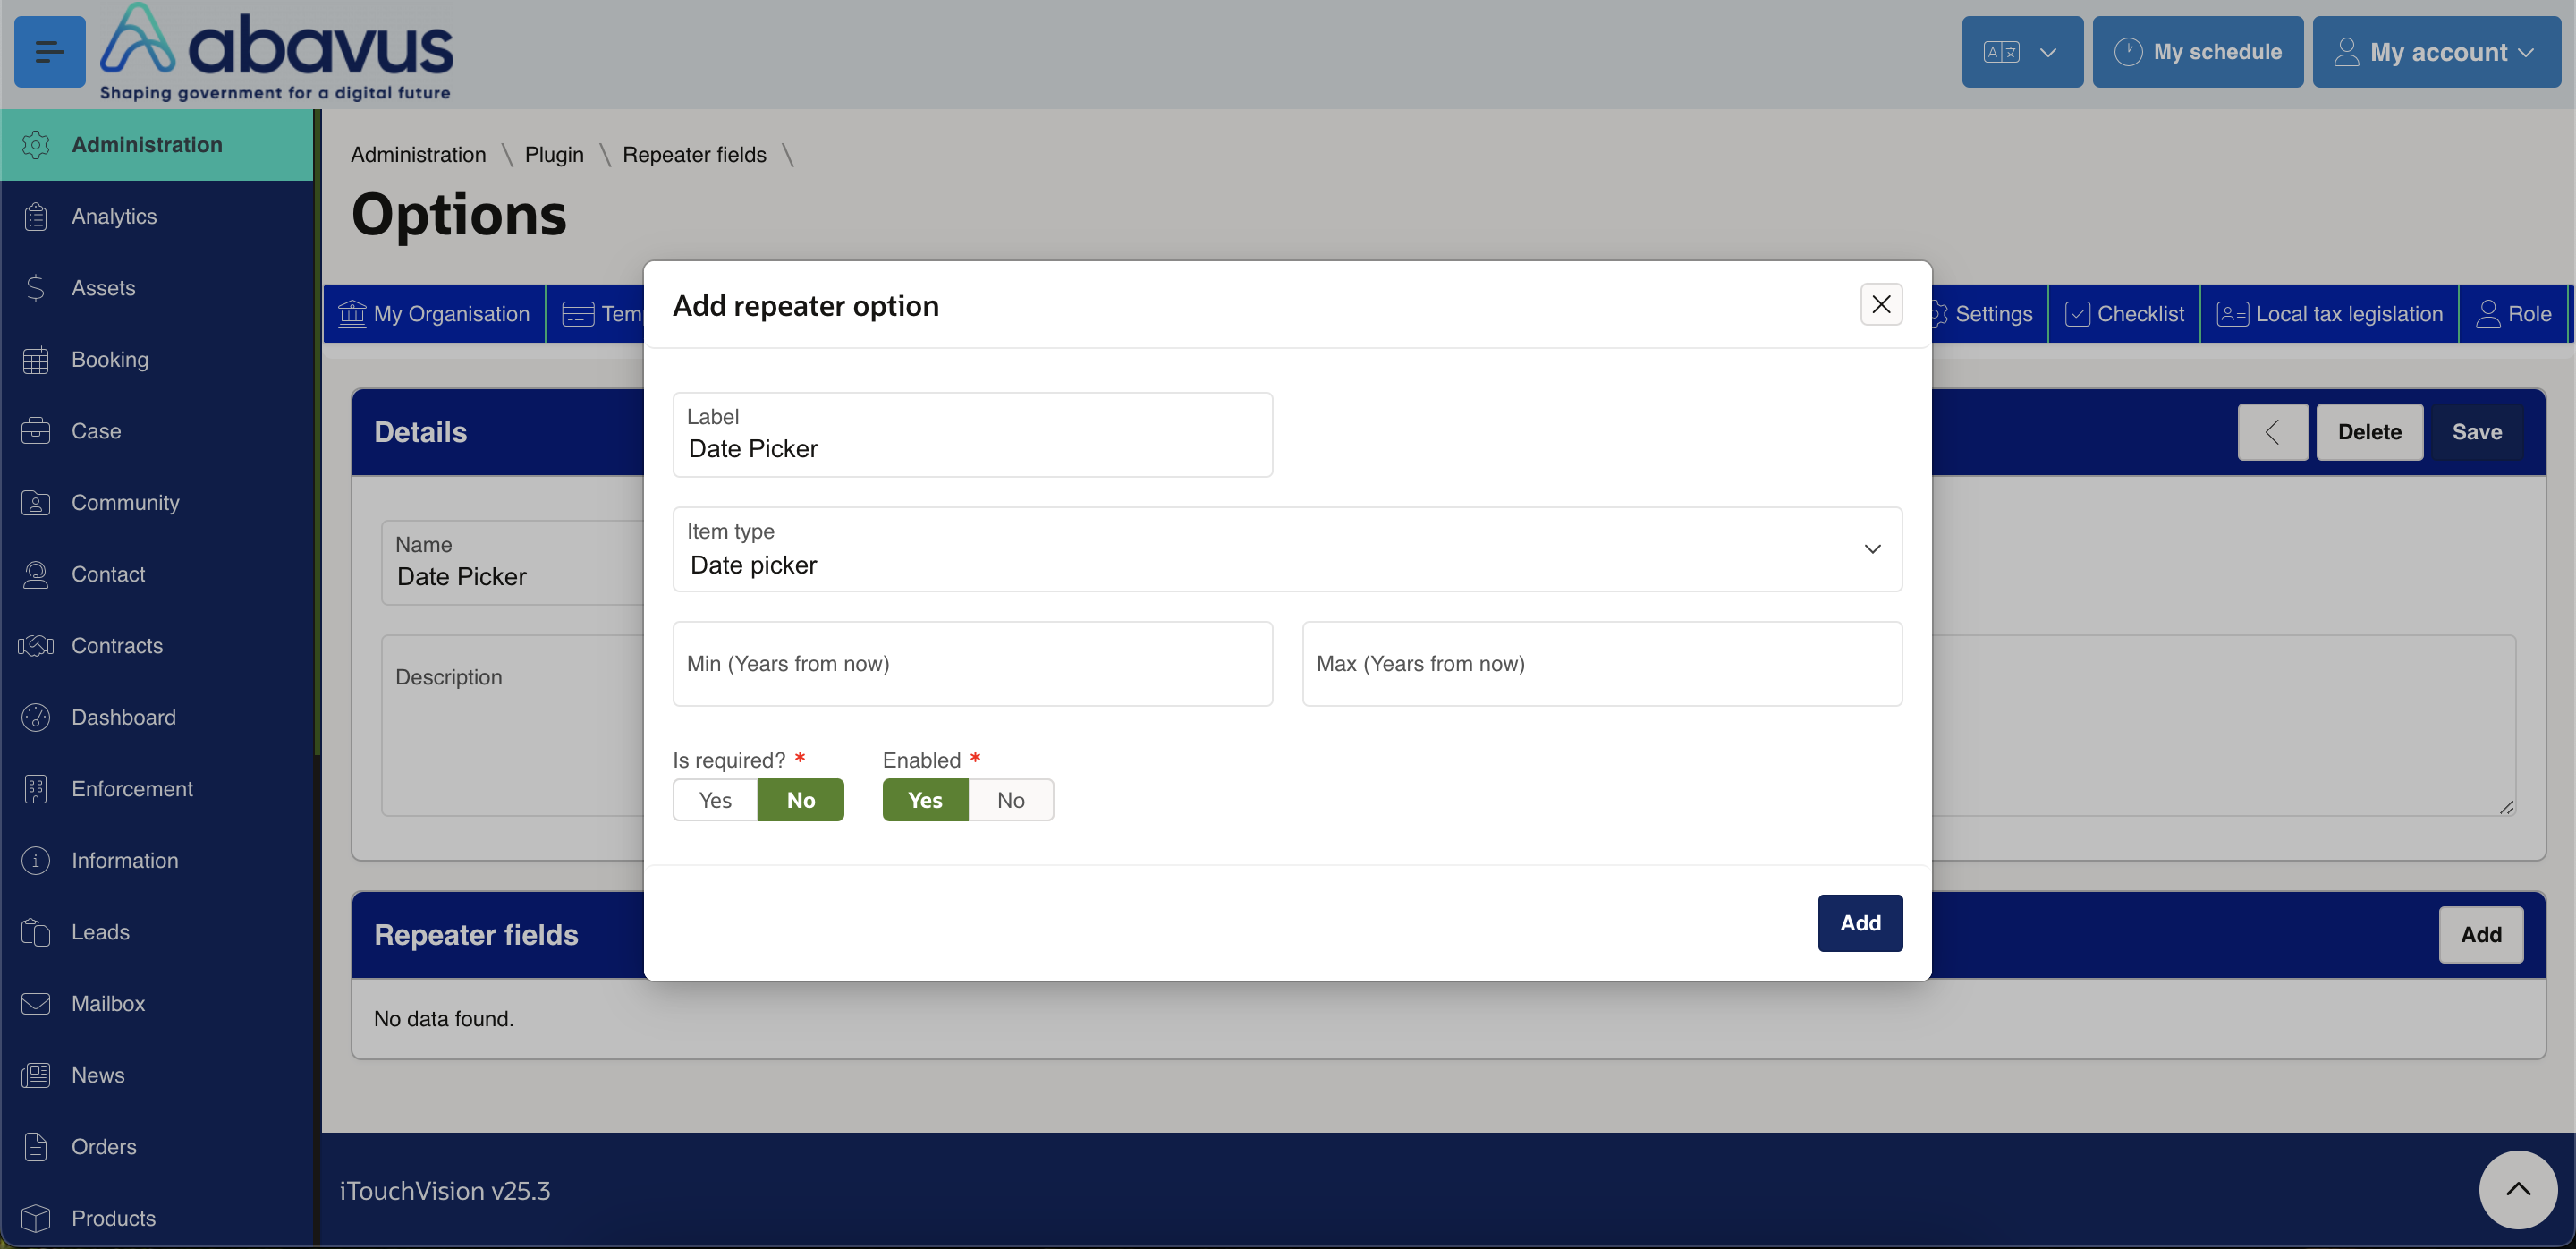
Task: Click the Case briefcase icon
Action: tap(36, 431)
